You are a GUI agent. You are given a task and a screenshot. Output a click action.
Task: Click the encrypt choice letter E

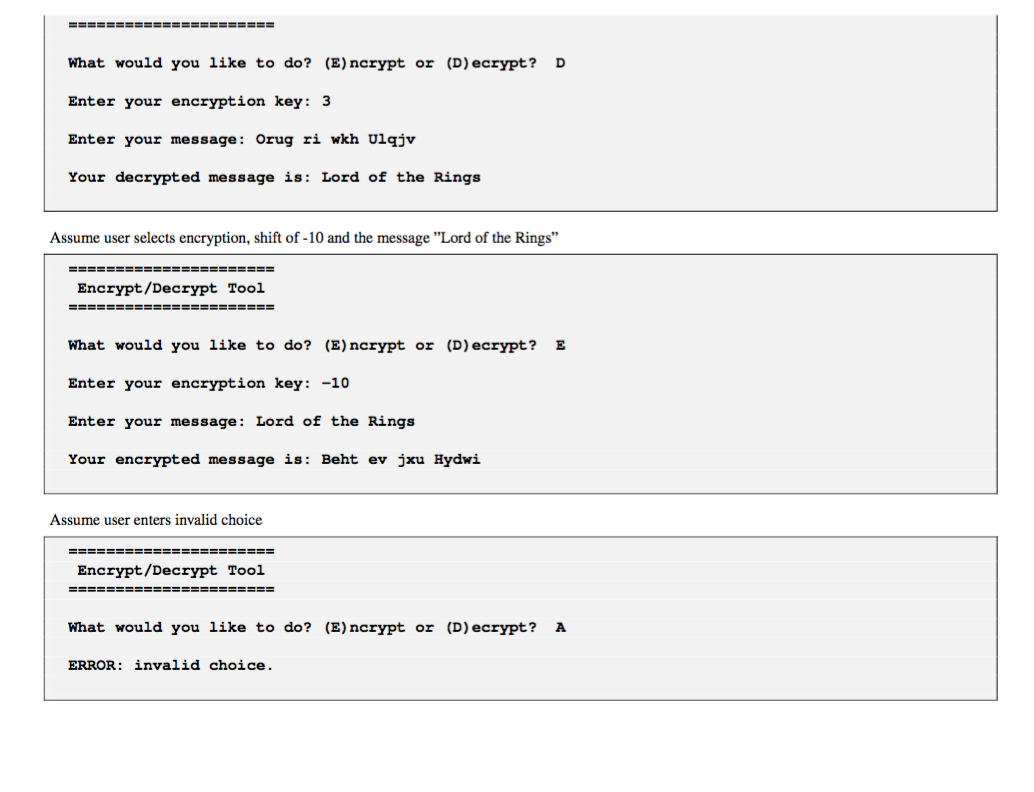[x=560, y=346]
